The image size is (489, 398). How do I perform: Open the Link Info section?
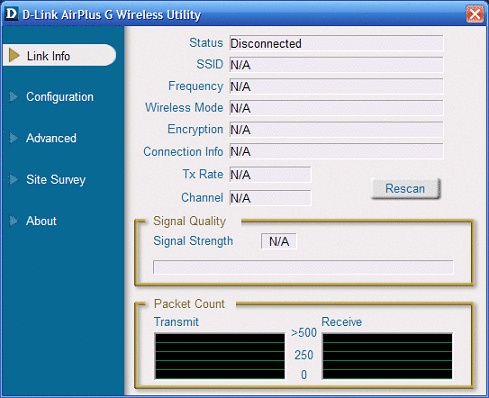[x=60, y=55]
